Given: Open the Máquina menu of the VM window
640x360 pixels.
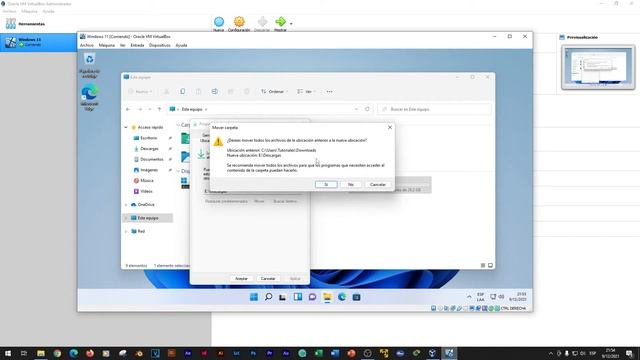Looking at the screenshot, I should (x=107, y=45).
